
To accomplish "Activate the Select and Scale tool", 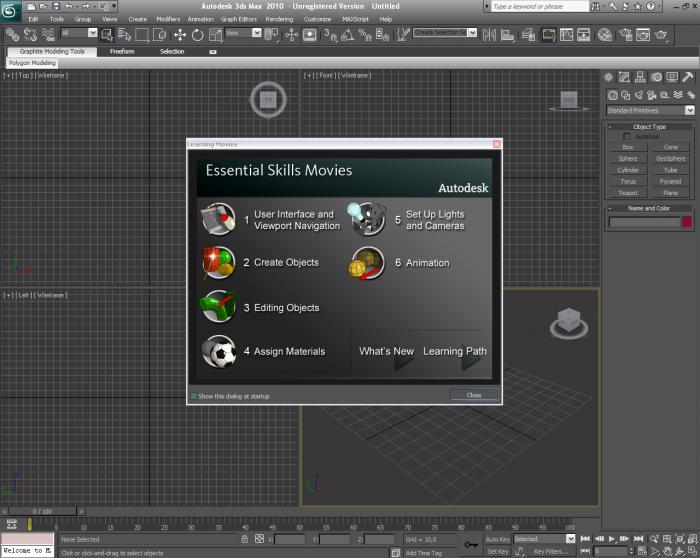I will pos(216,34).
